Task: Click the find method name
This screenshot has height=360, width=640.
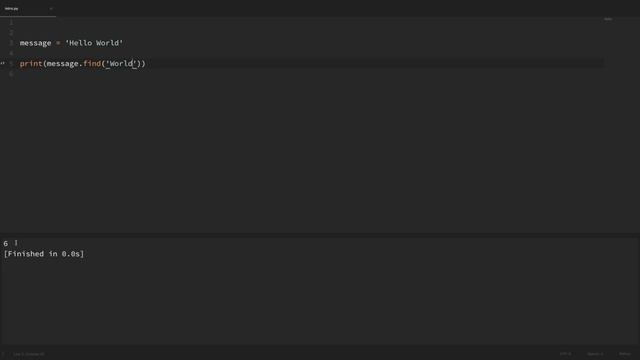Action: (x=92, y=64)
